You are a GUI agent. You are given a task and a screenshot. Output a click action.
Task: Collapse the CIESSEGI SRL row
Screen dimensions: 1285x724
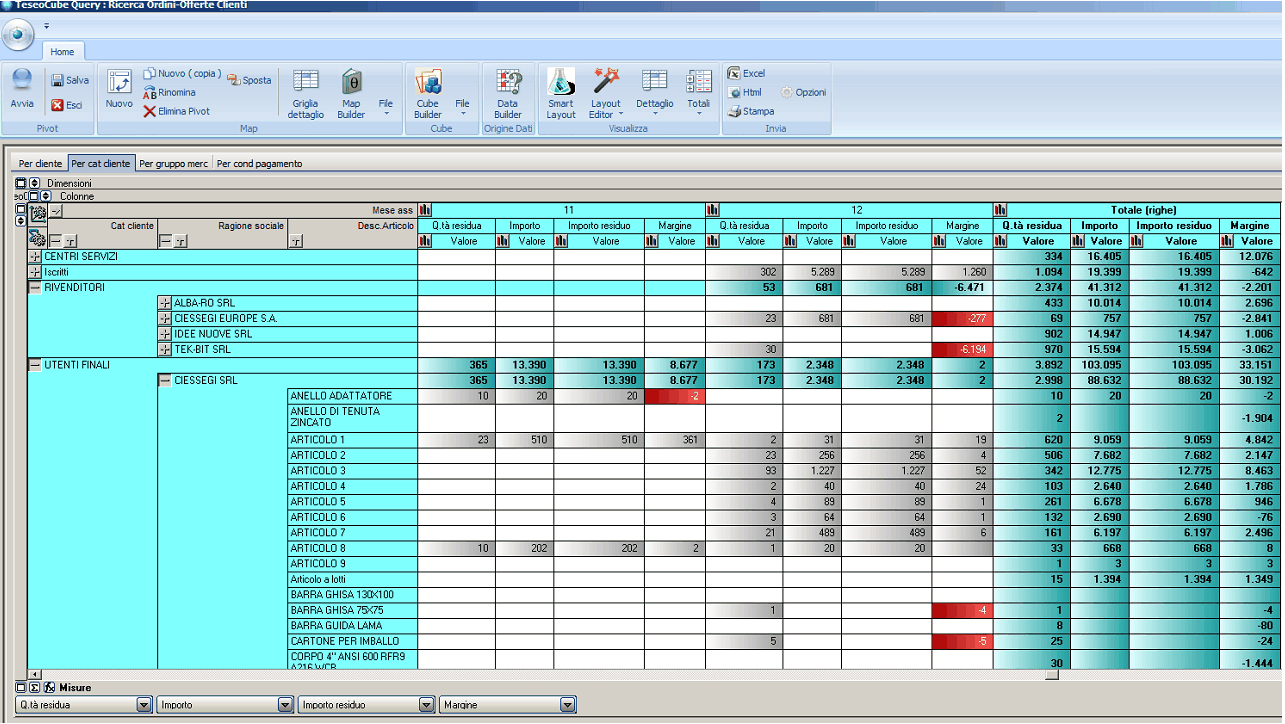click(166, 380)
